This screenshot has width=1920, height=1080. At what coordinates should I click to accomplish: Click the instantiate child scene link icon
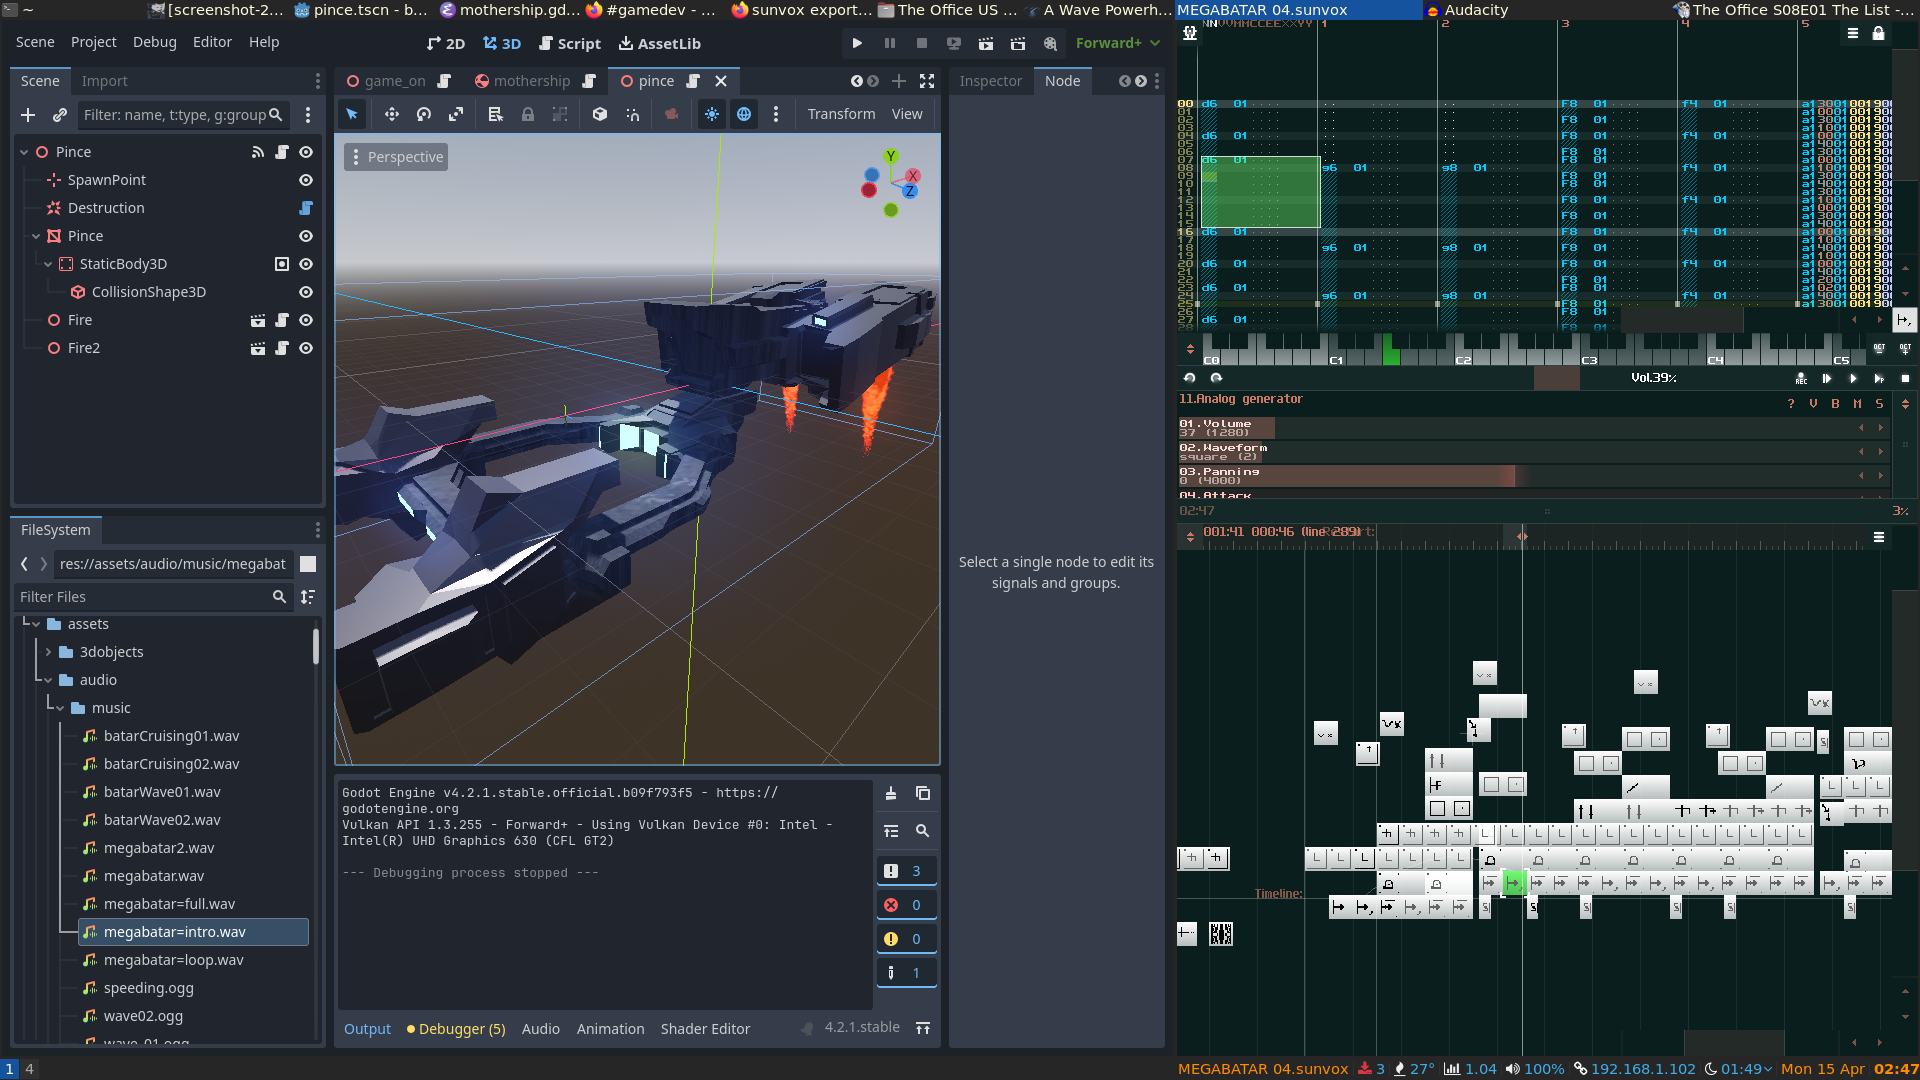tap(60, 115)
